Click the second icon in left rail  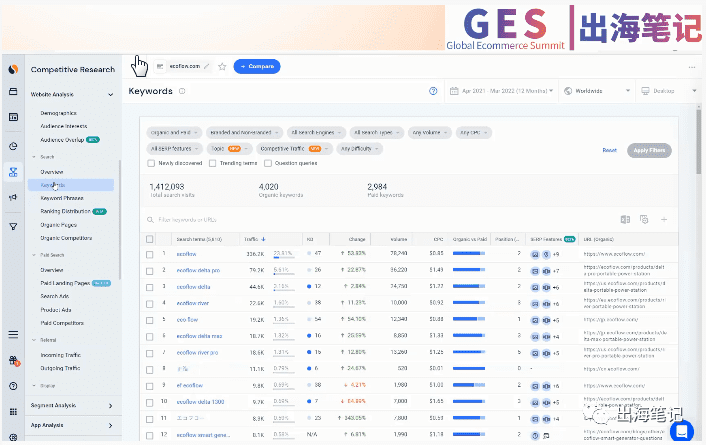click(x=13, y=91)
